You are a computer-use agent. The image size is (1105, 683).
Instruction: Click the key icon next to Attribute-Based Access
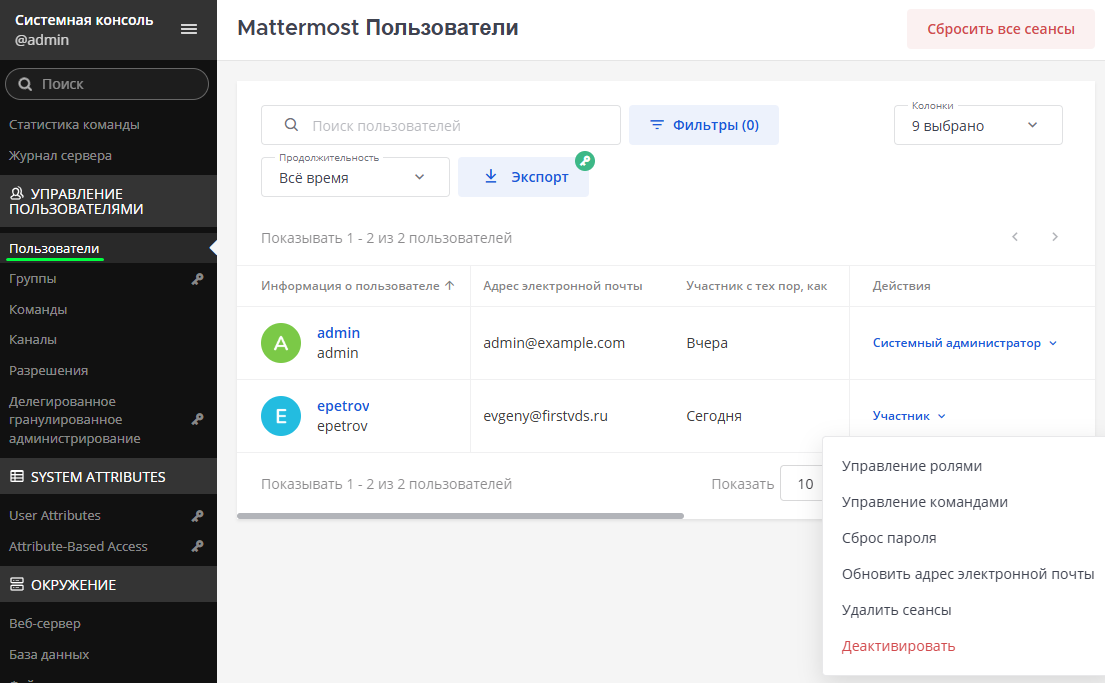coord(198,546)
